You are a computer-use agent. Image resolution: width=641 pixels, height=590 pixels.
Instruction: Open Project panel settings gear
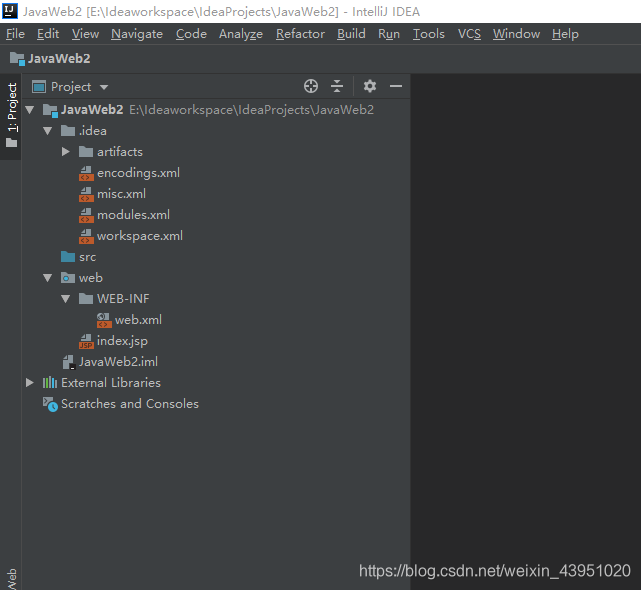click(370, 86)
